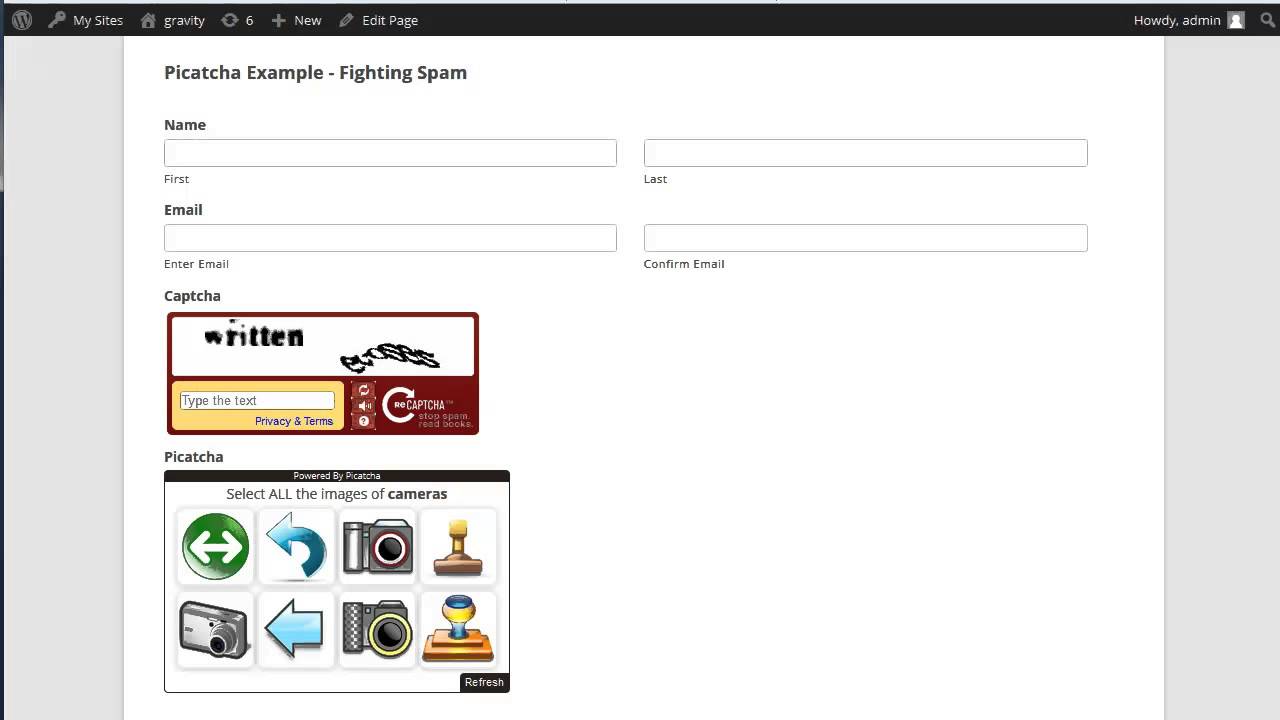This screenshot has height=720, width=1280.
Task: Click the Name field label
Action: click(185, 125)
